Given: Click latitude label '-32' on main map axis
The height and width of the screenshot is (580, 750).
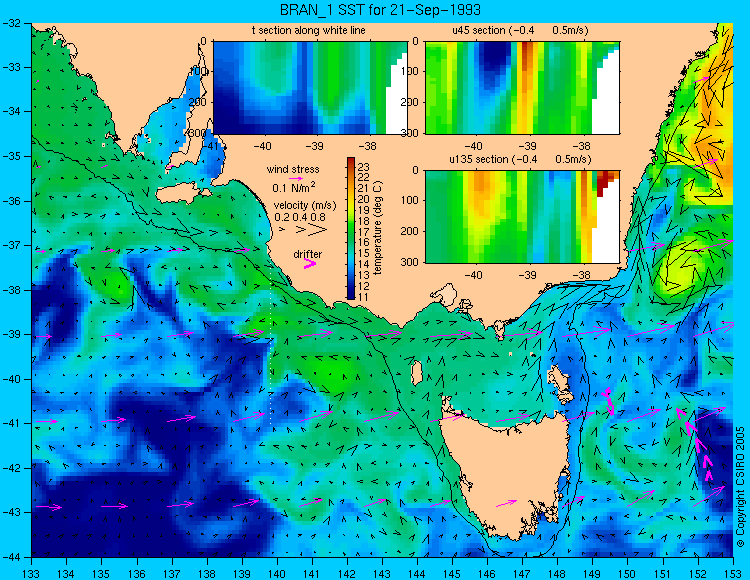Looking at the screenshot, I should (12, 22).
